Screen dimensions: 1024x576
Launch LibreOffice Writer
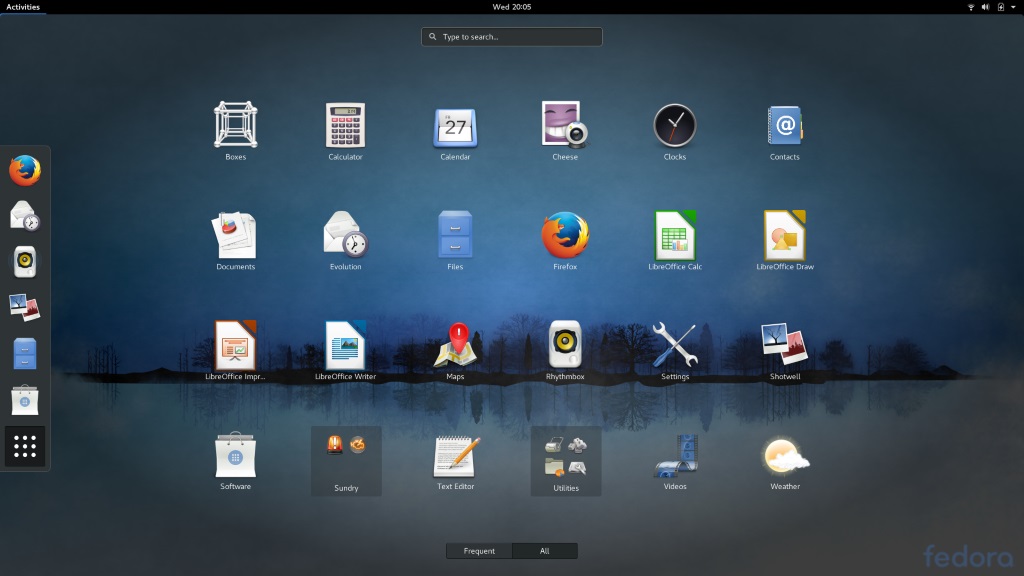pyautogui.click(x=345, y=351)
